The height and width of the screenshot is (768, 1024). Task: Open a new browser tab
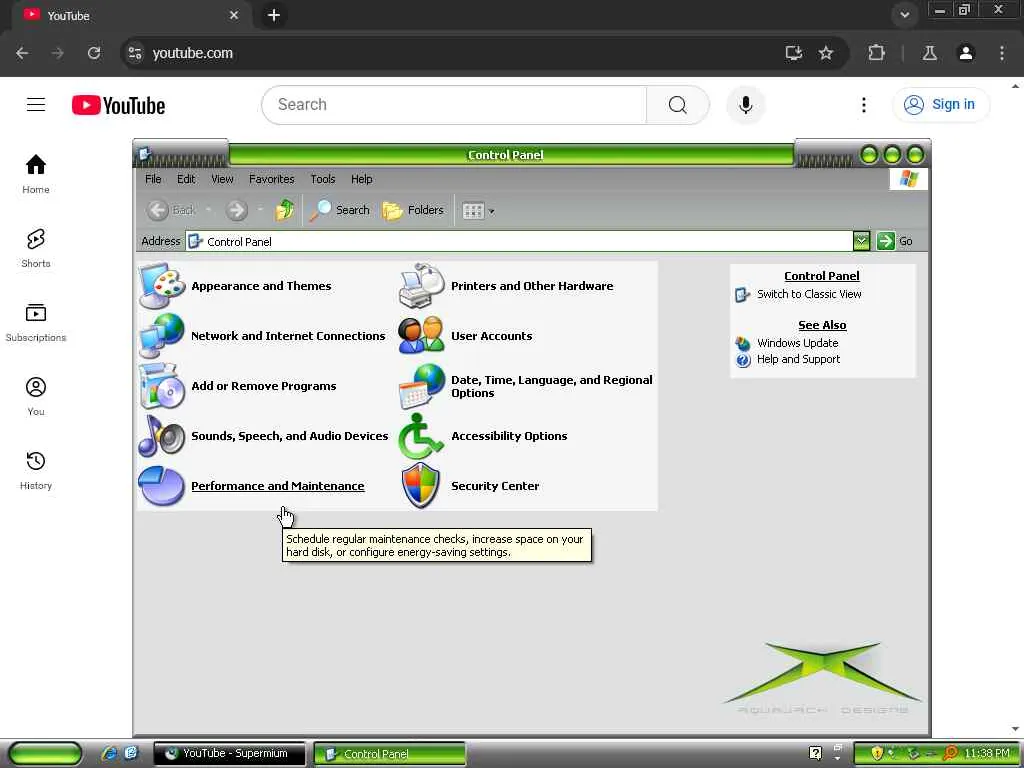coord(274,15)
